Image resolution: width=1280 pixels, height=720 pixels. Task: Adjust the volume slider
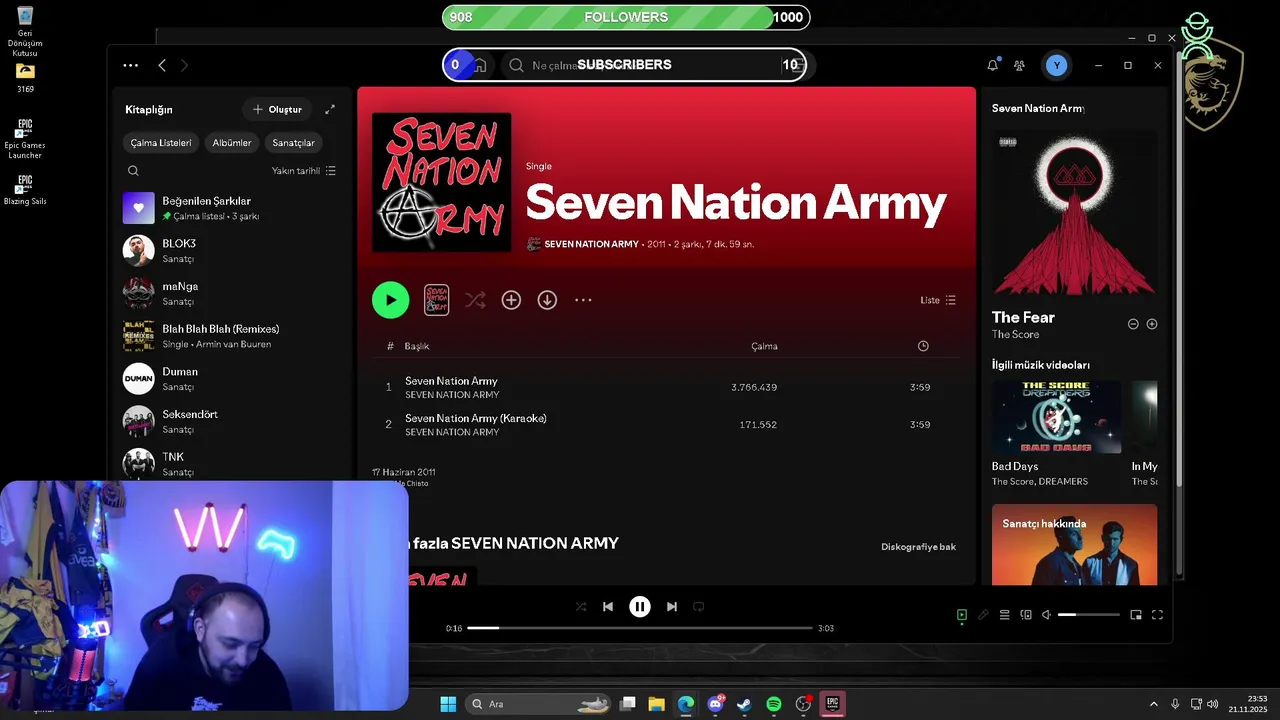click(x=1089, y=615)
